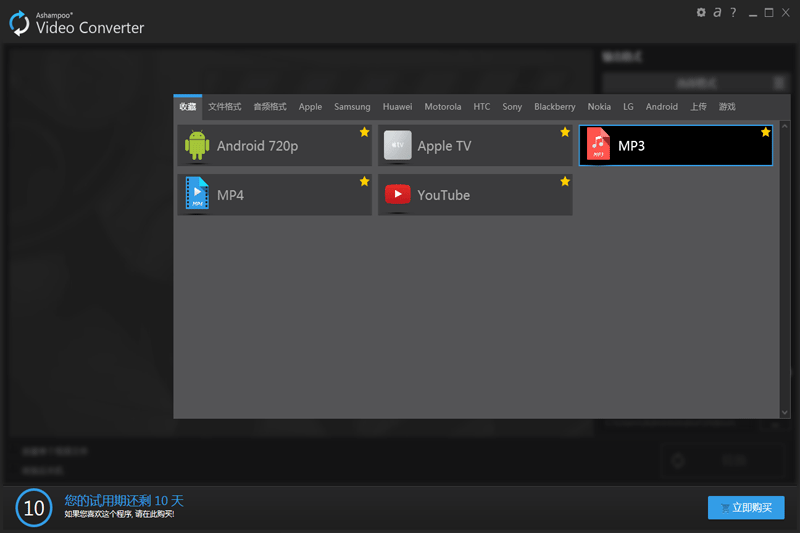Unfavorite Android 720p using its star
The width and height of the screenshot is (800, 533).
pos(364,132)
